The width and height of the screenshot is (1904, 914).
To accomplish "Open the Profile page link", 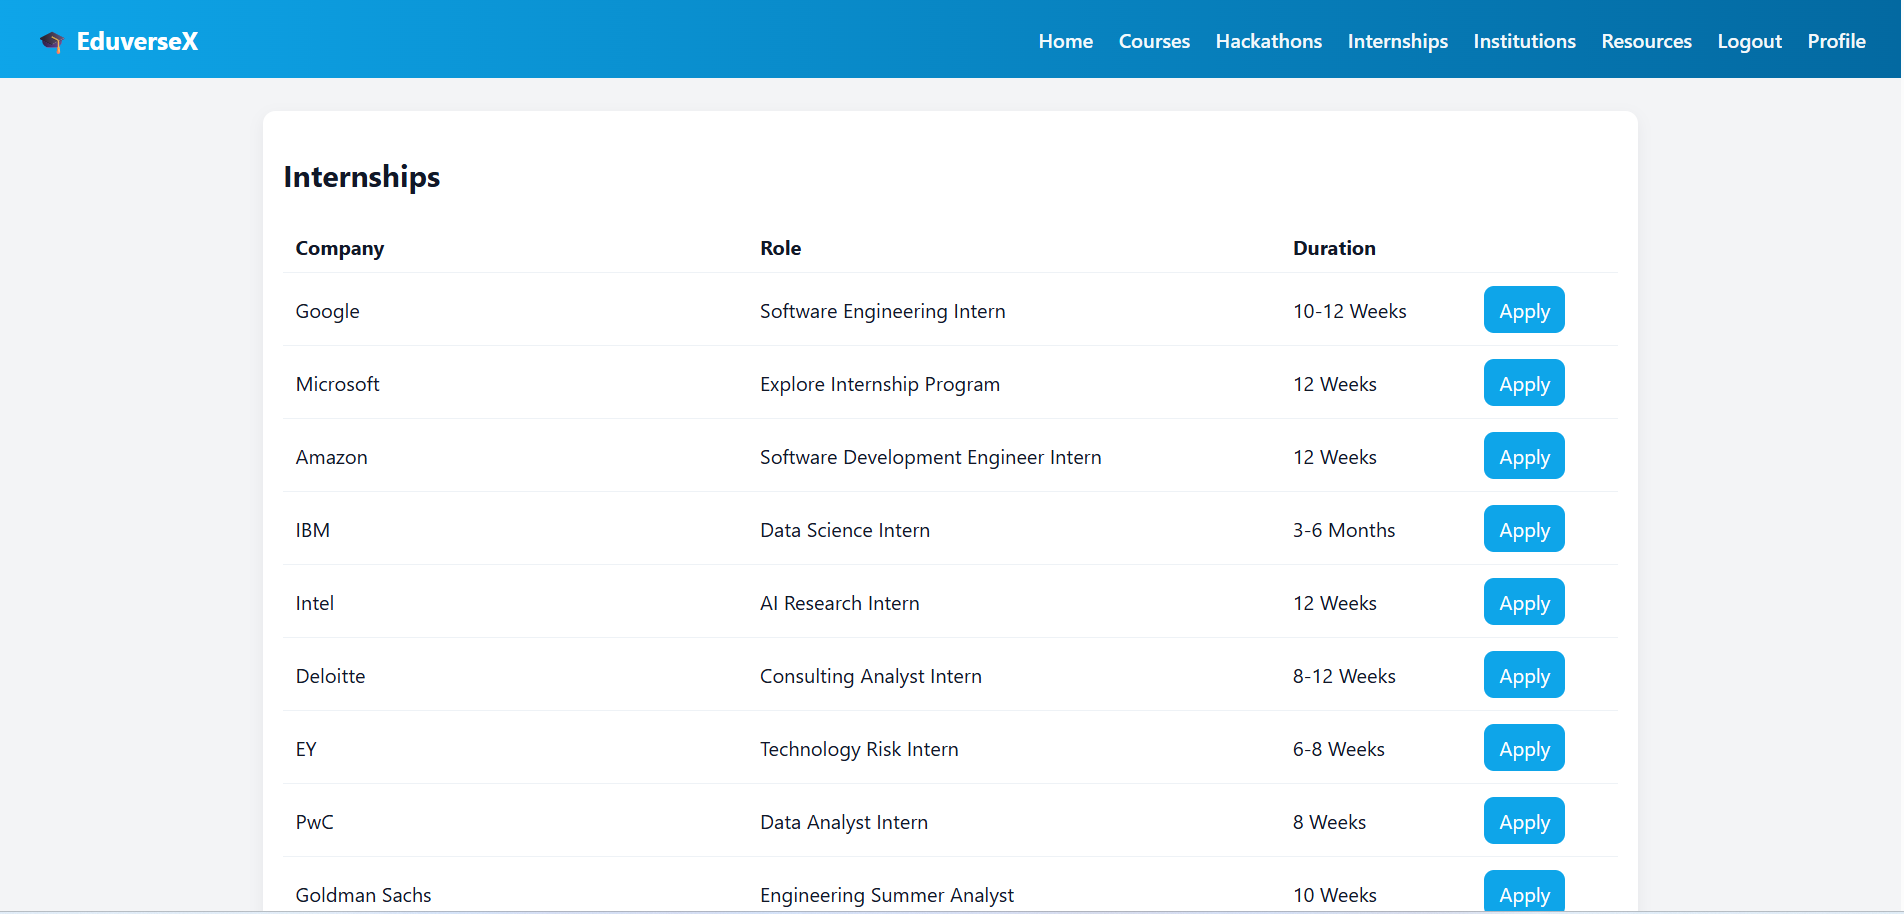I will [x=1837, y=41].
